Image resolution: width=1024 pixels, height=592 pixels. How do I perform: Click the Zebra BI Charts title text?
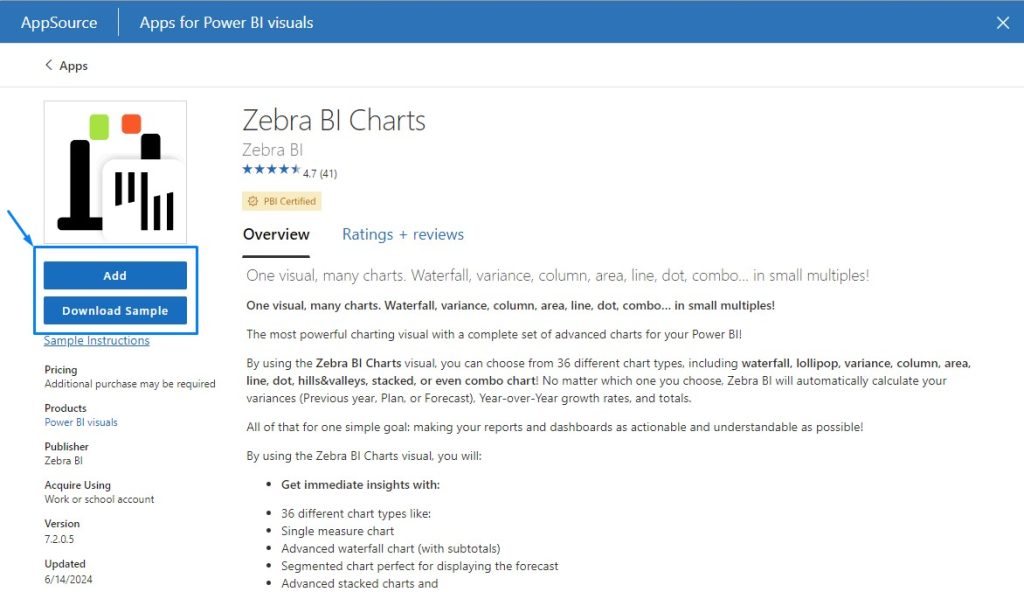click(334, 120)
